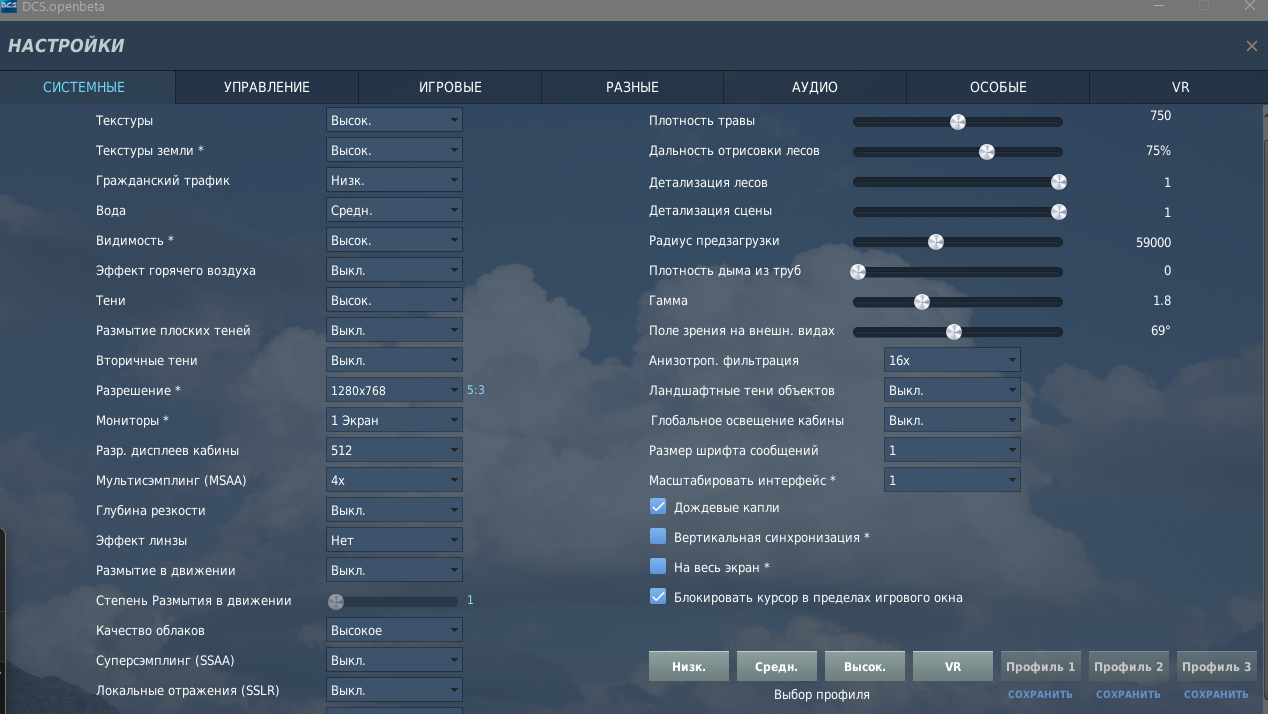Open the Мультисэмплинг (MSAA) dropdown
Viewport: 1268px width, 714px height.
click(x=394, y=480)
